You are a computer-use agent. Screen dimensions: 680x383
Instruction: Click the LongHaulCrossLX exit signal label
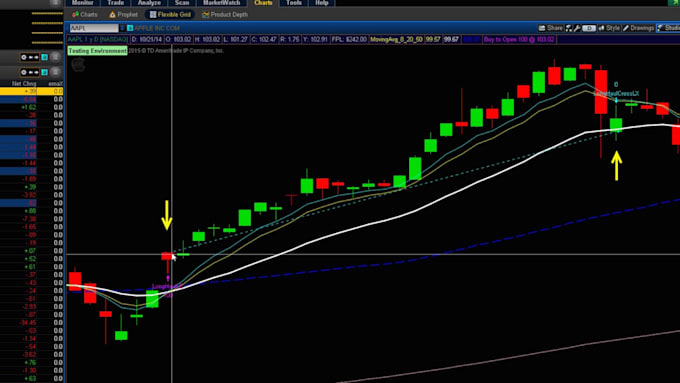pyautogui.click(x=616, y=93)
